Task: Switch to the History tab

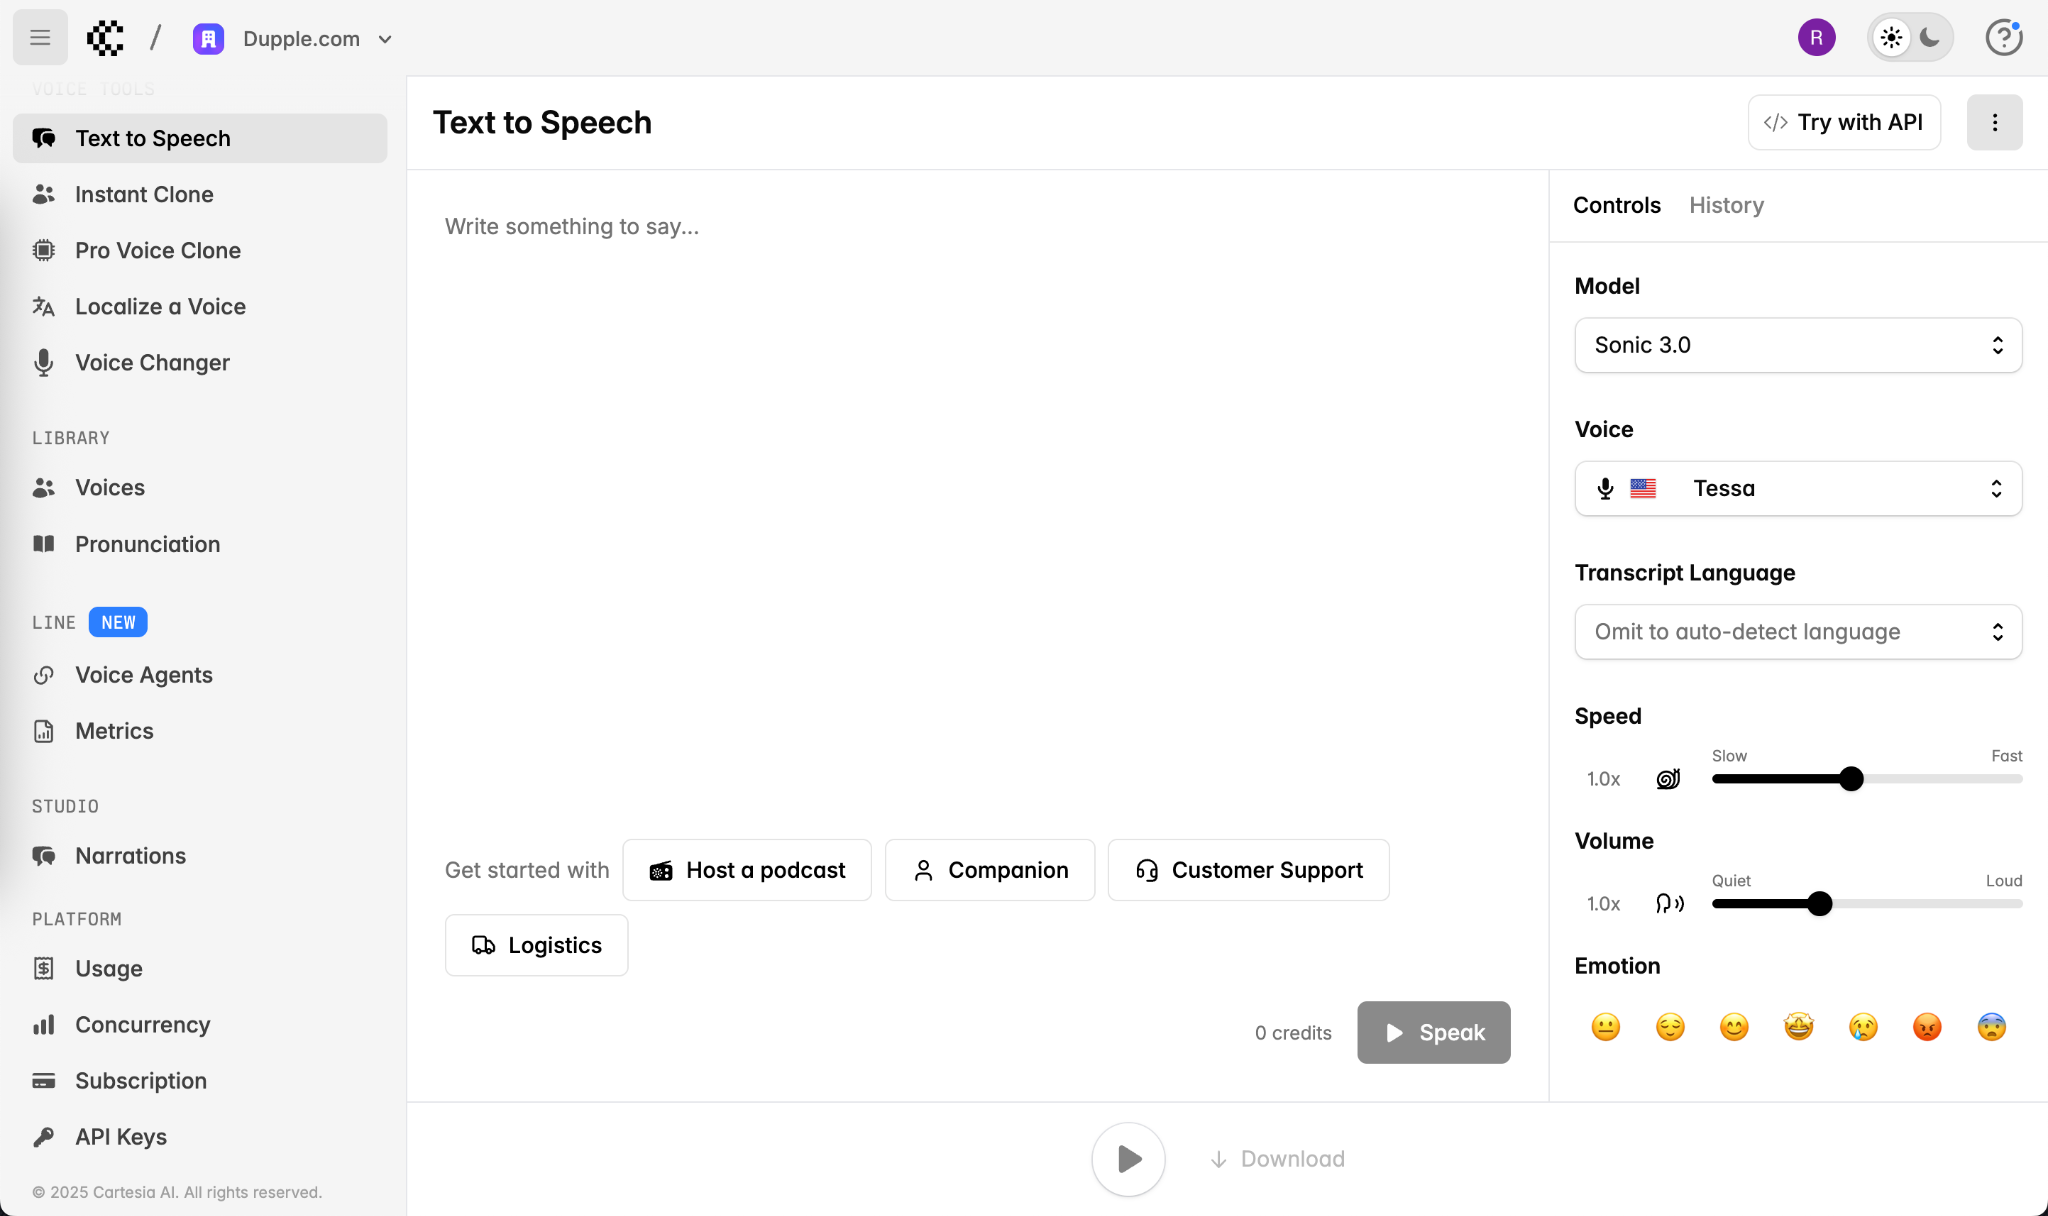Action: pyautogui.click(x=1726, y=205)
